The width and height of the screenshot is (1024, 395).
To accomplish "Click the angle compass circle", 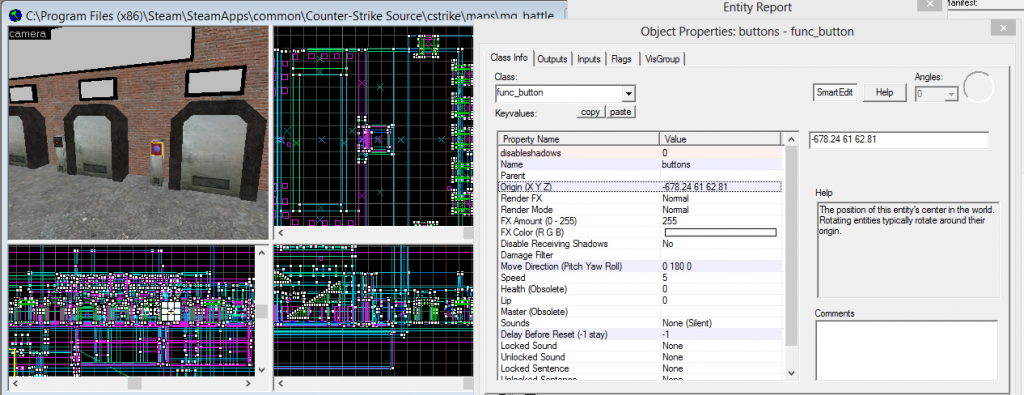I will (978, 87).
